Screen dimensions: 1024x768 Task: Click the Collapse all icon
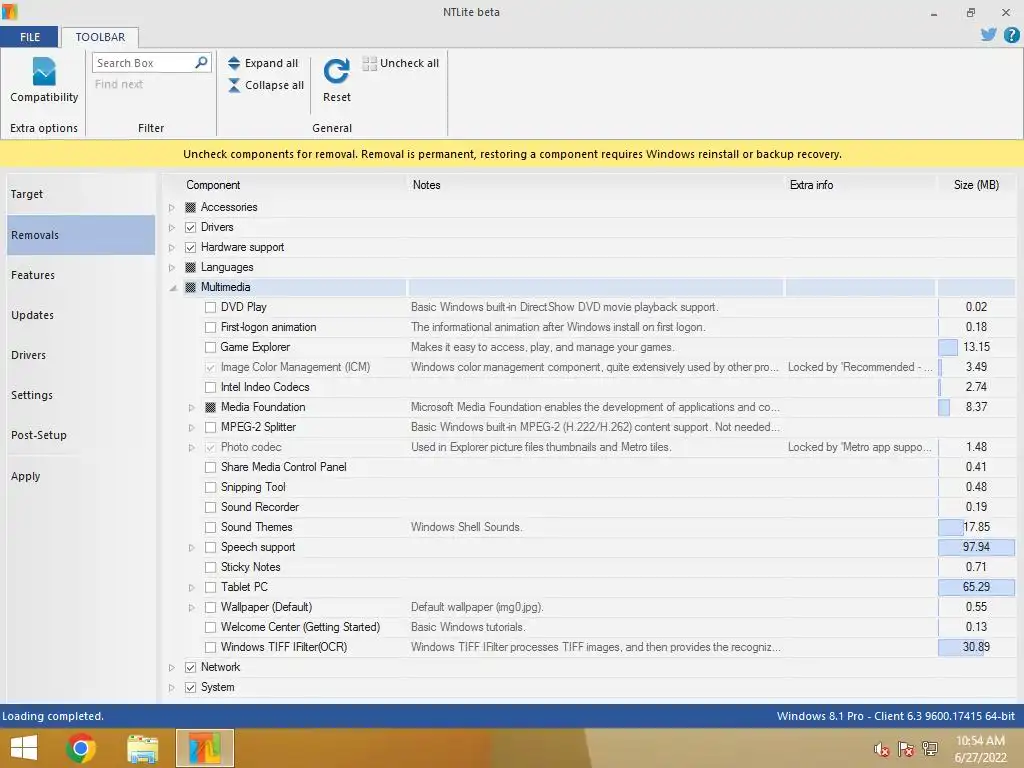pos(234,86)
